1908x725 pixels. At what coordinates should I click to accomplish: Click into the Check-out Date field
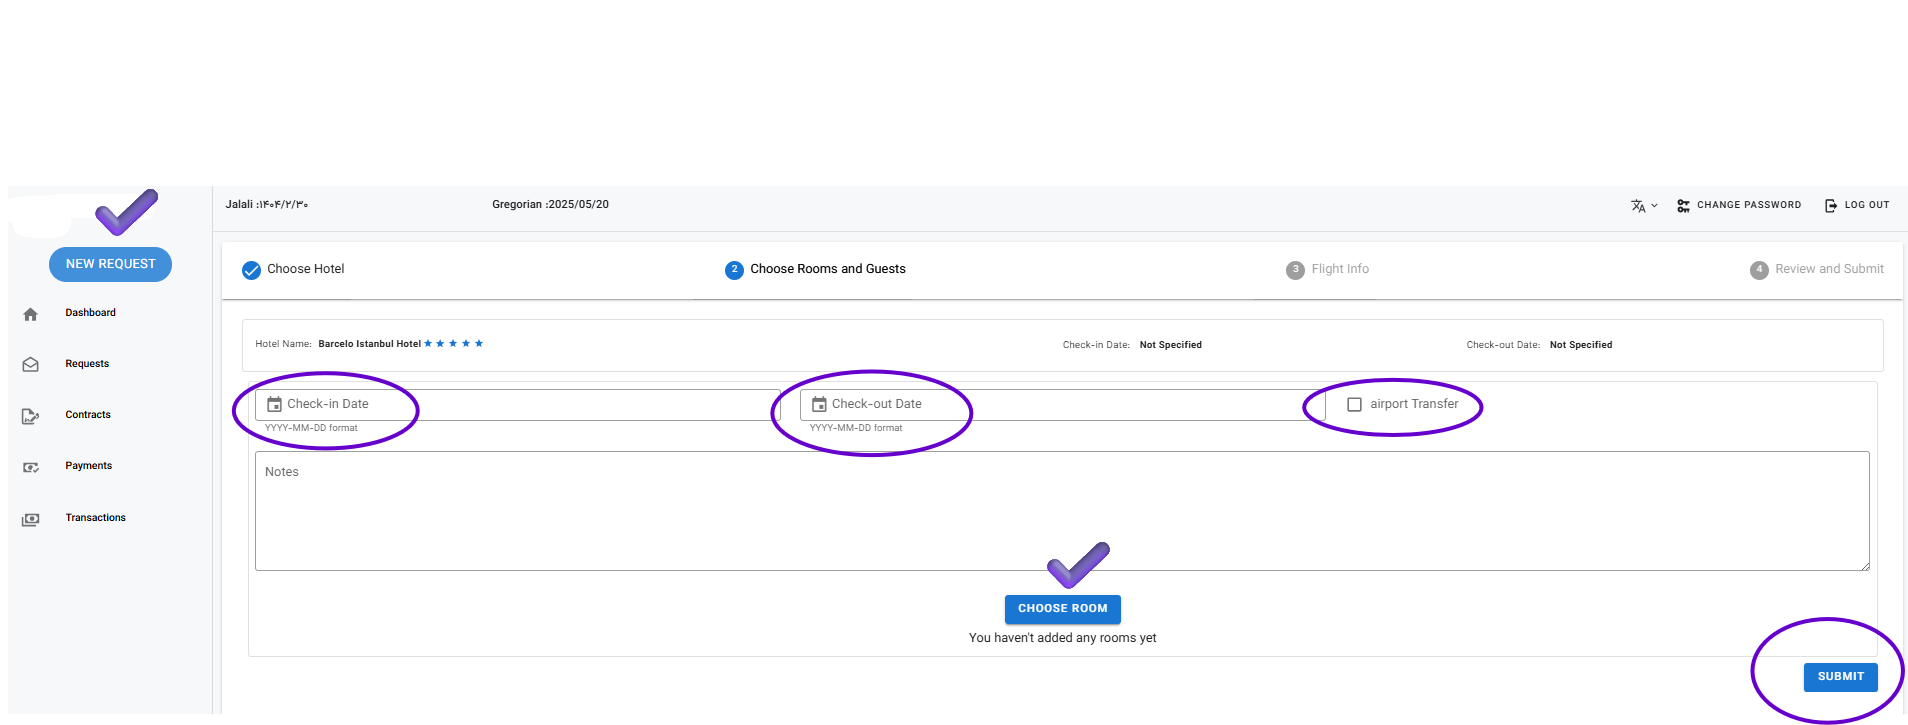(1062, 404)
